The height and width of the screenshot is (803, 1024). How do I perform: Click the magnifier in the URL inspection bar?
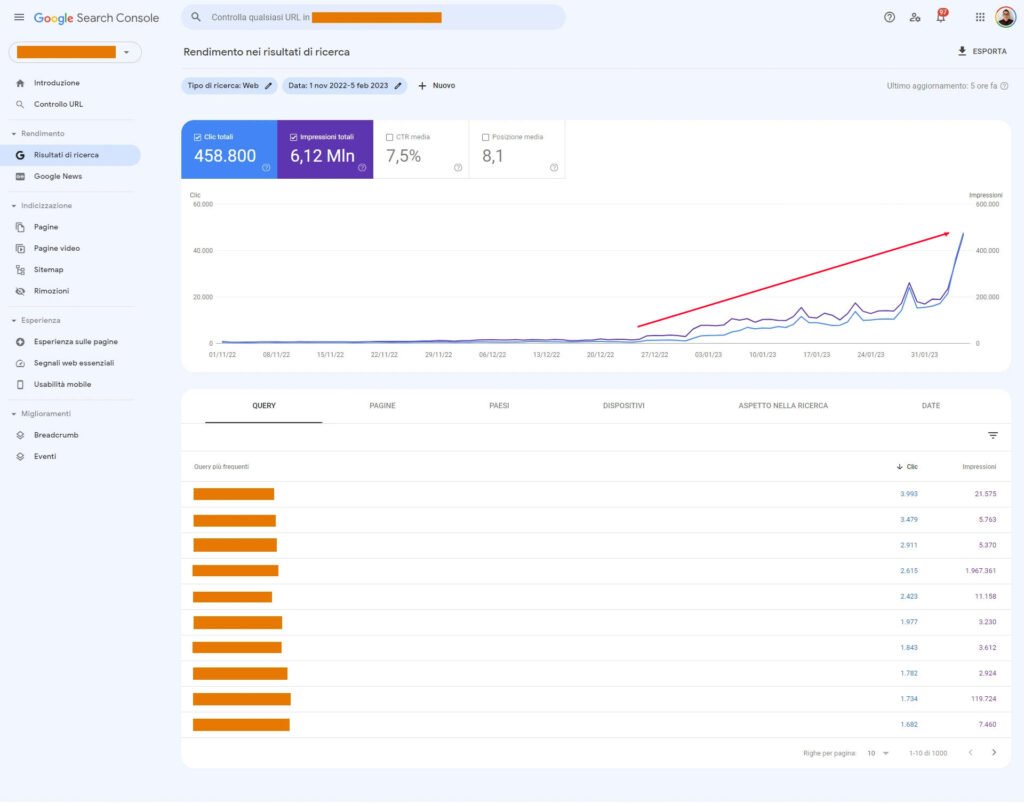coord(196,17)
